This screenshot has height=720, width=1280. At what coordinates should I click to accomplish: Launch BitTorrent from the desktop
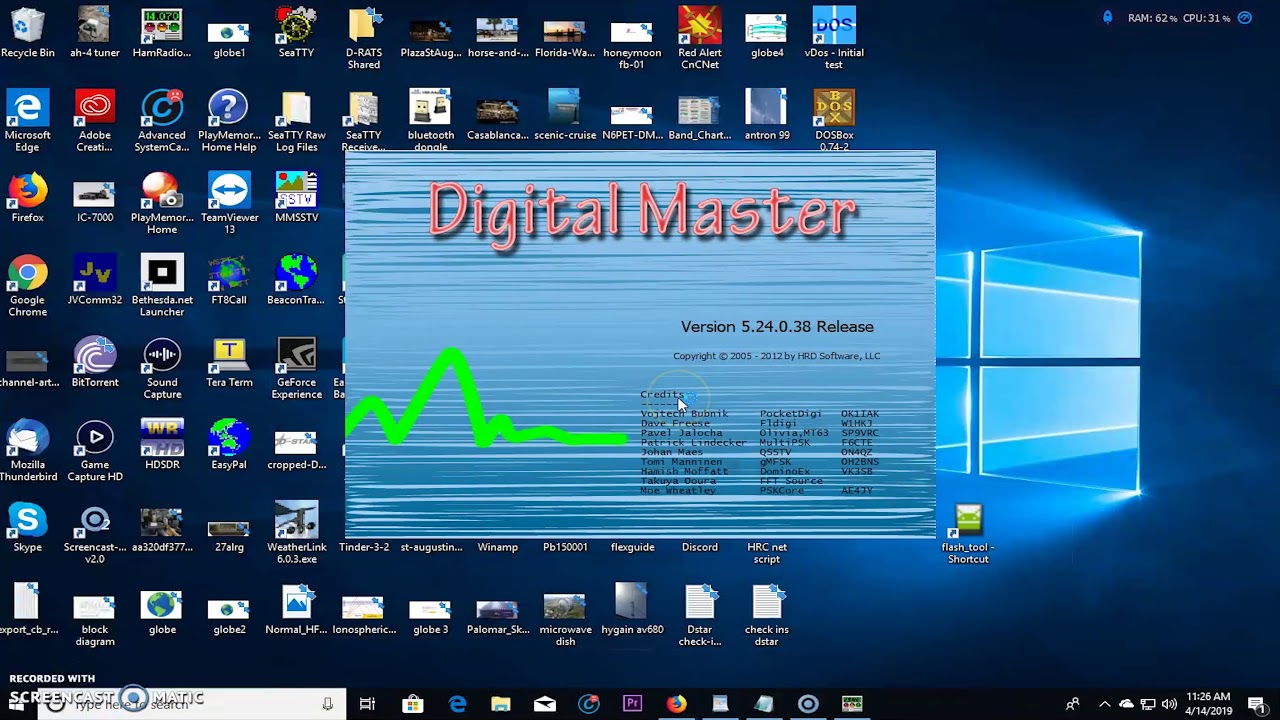click(94, 362)
